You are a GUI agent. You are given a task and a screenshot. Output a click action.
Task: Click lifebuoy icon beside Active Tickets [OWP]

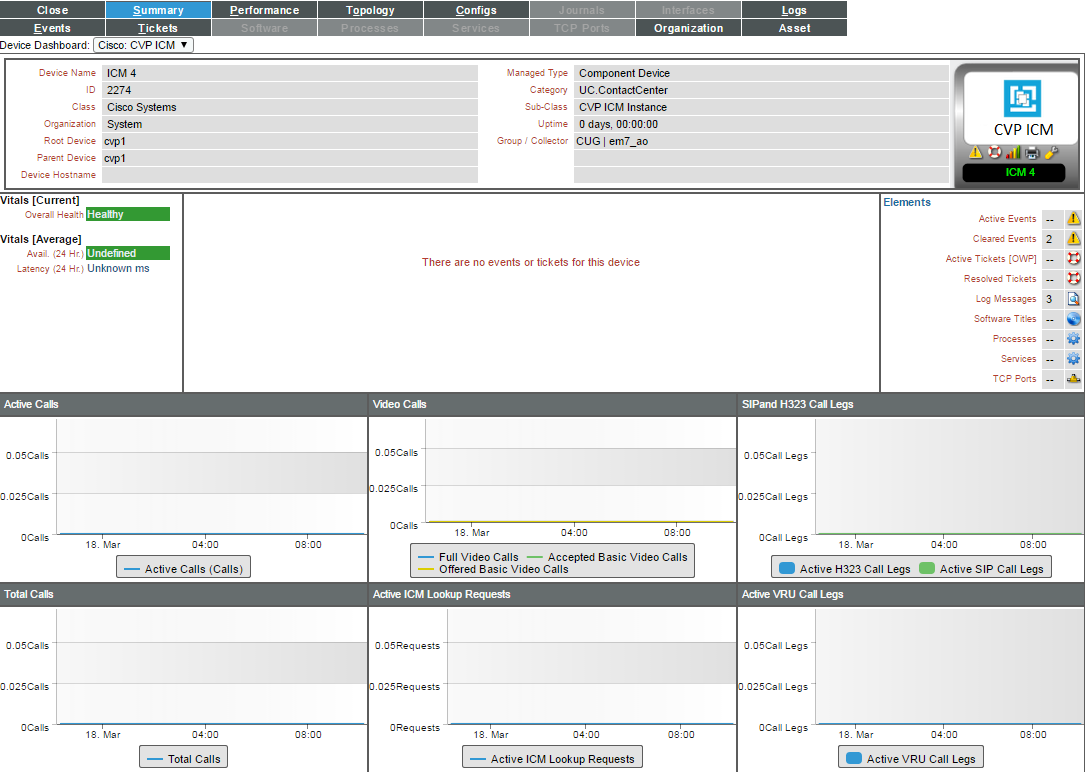pyautogui.click(x=1073, y=259)
